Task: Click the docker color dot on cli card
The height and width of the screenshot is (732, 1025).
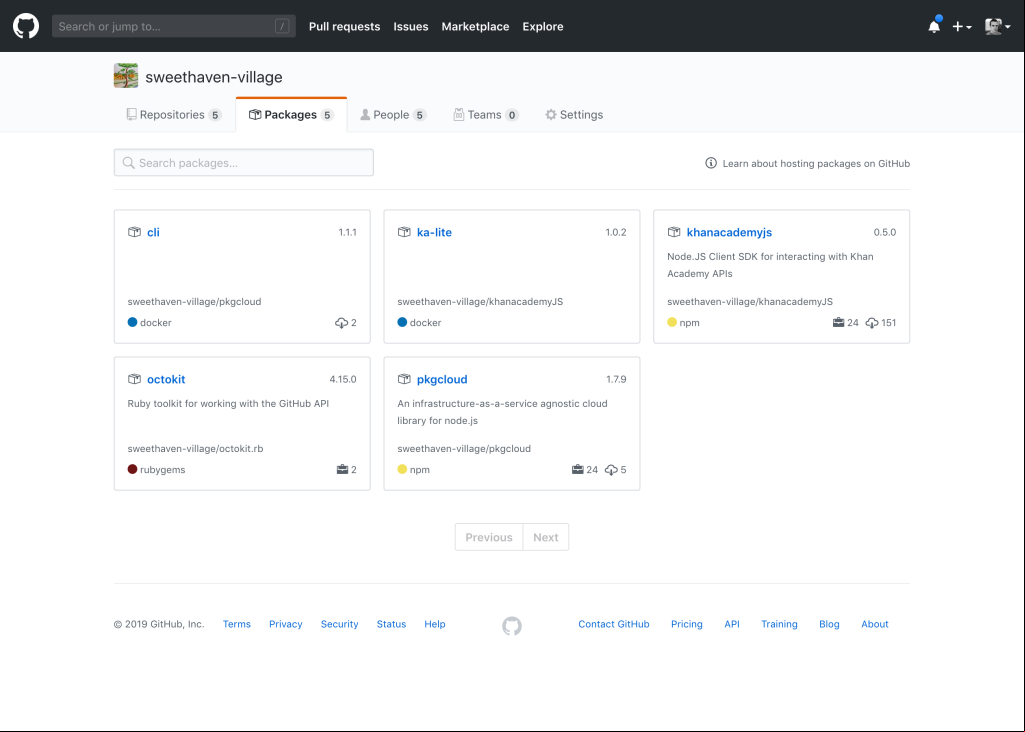Action: click(132, 322)
